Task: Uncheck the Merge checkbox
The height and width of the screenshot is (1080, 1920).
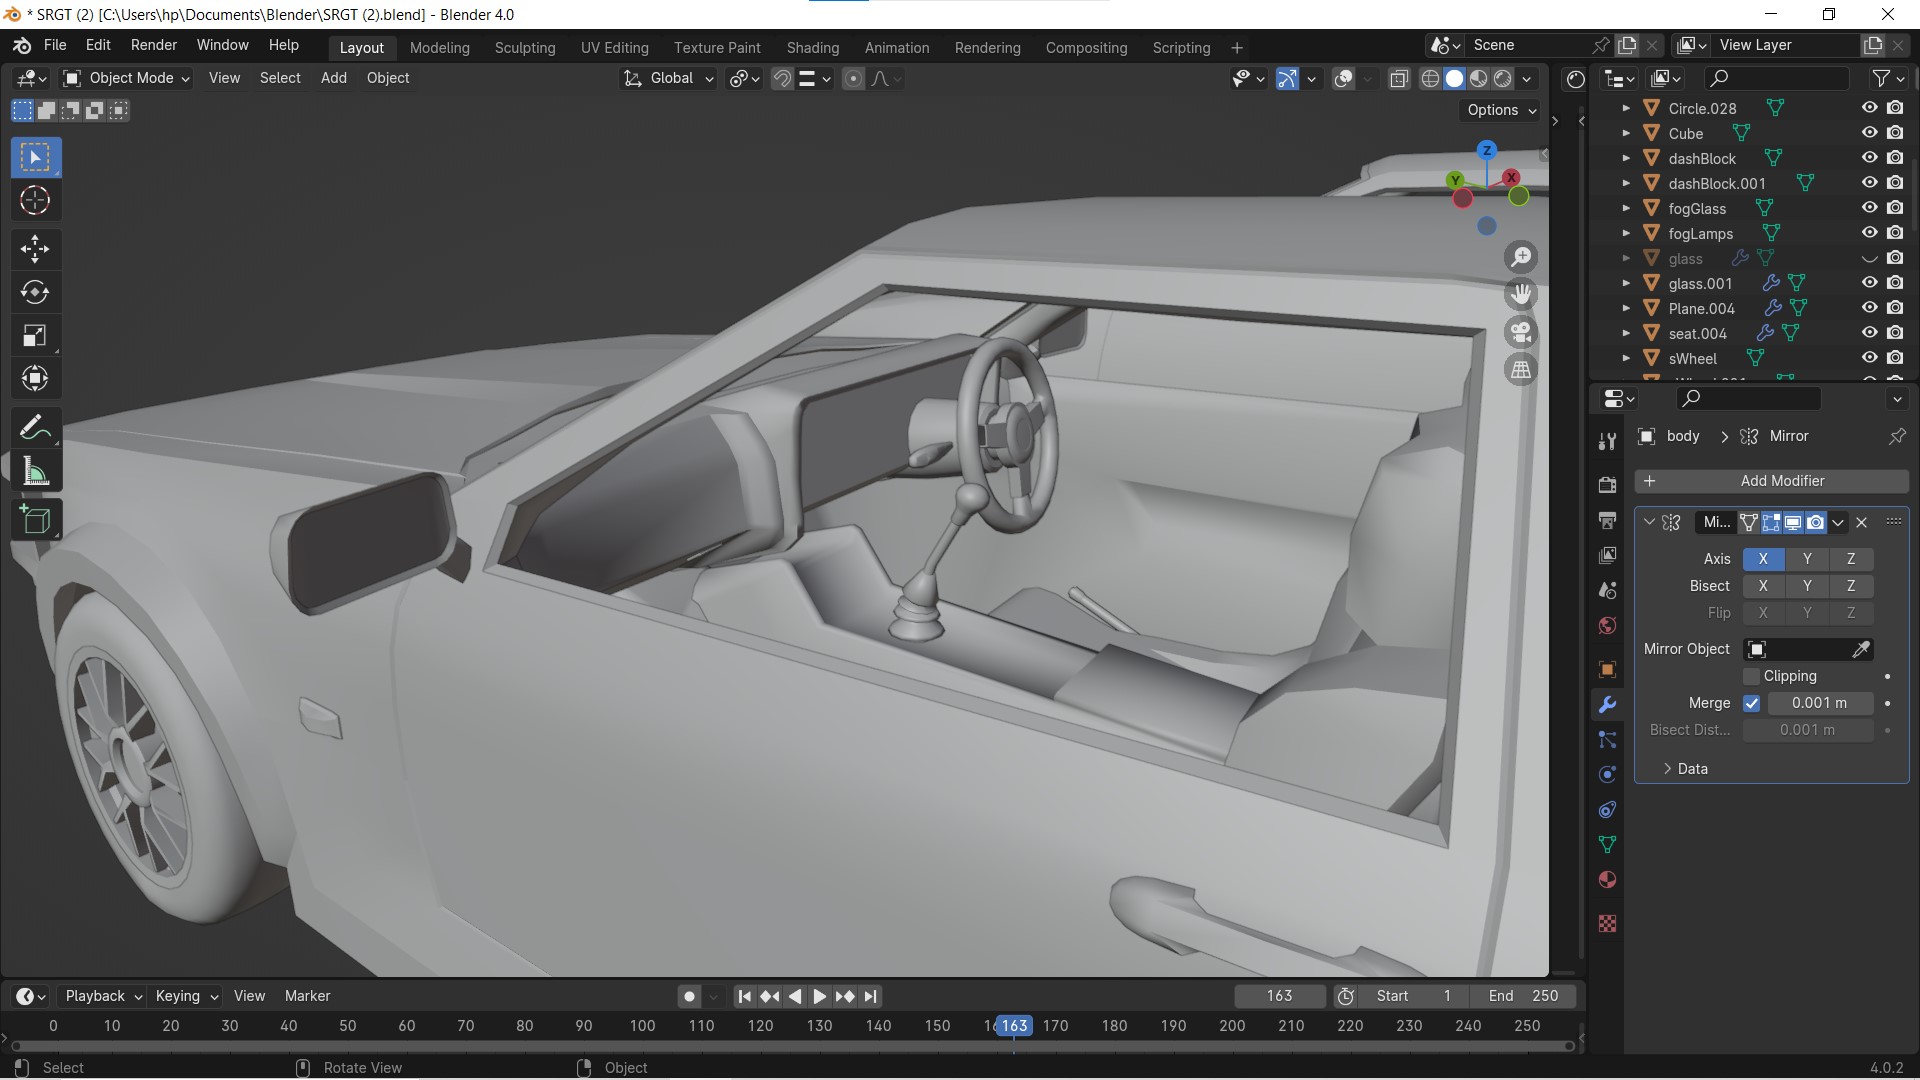Action: [x=1751, y=703]
